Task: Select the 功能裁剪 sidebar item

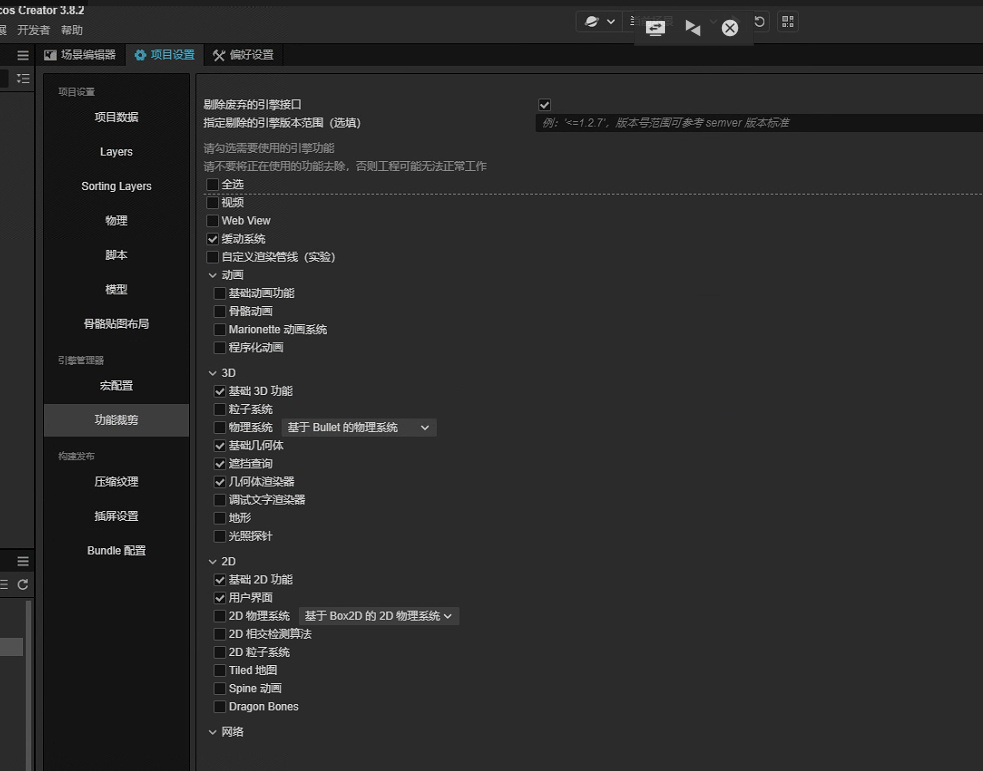Action: tap(116, 420)
